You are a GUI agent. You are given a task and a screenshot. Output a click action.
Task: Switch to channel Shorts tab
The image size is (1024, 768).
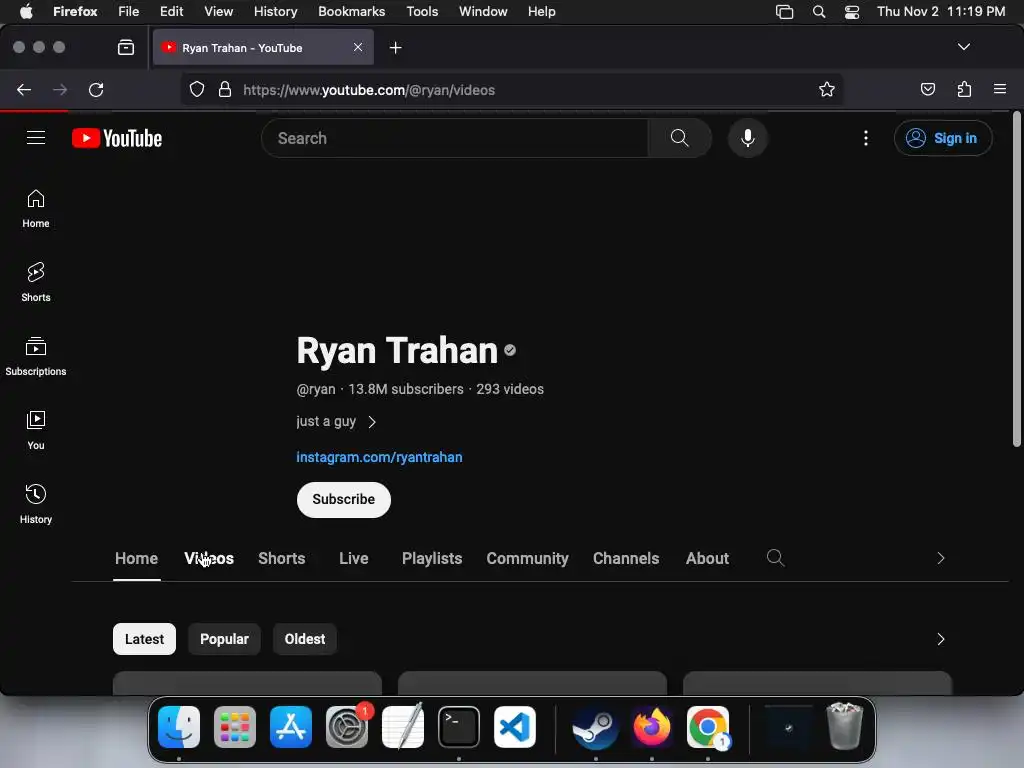(x=281, y=558)
